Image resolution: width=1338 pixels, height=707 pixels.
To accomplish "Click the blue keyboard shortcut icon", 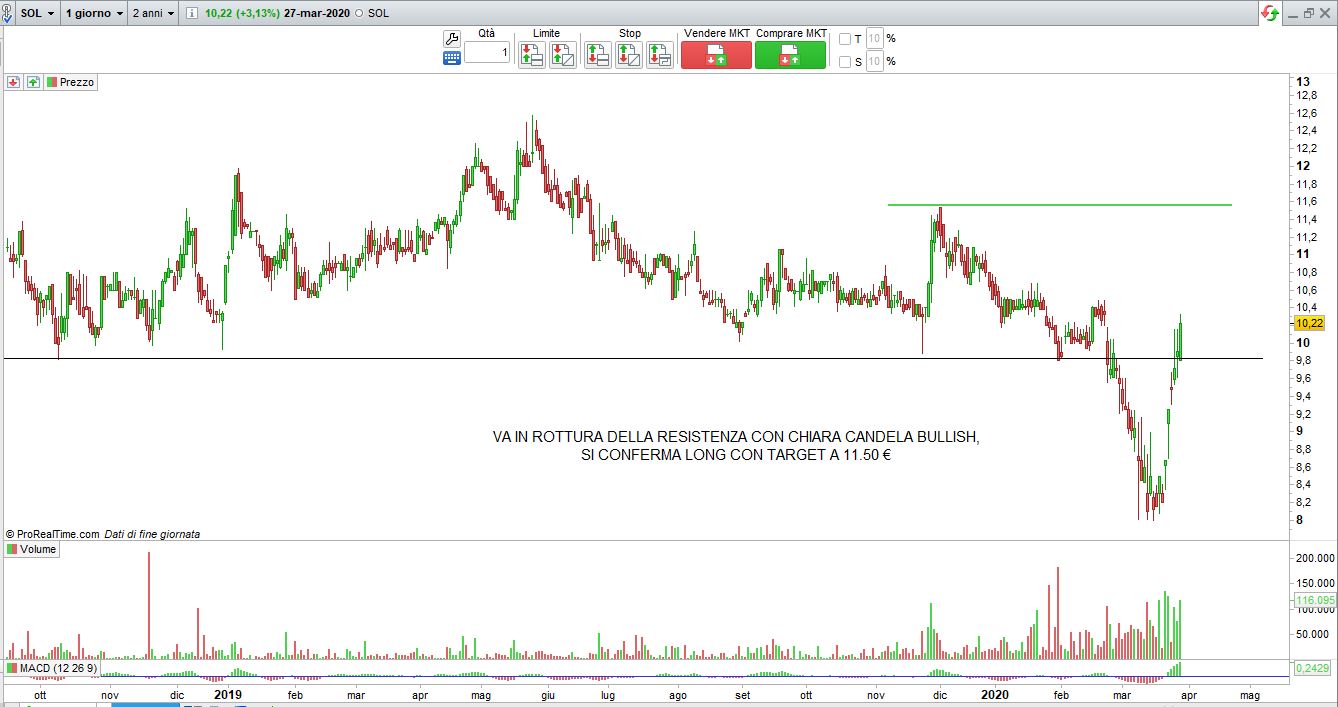I will click(451, 58).
